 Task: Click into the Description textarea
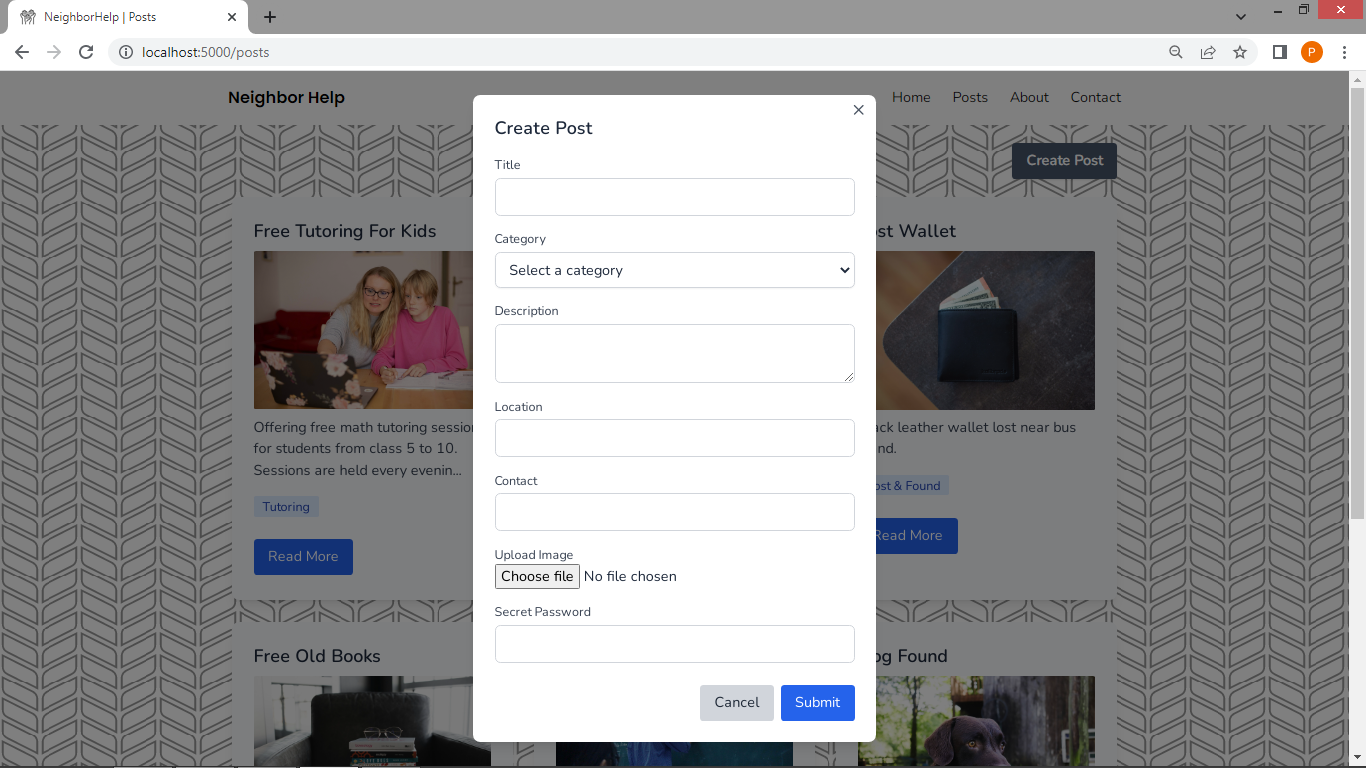[x=675, y=353]
